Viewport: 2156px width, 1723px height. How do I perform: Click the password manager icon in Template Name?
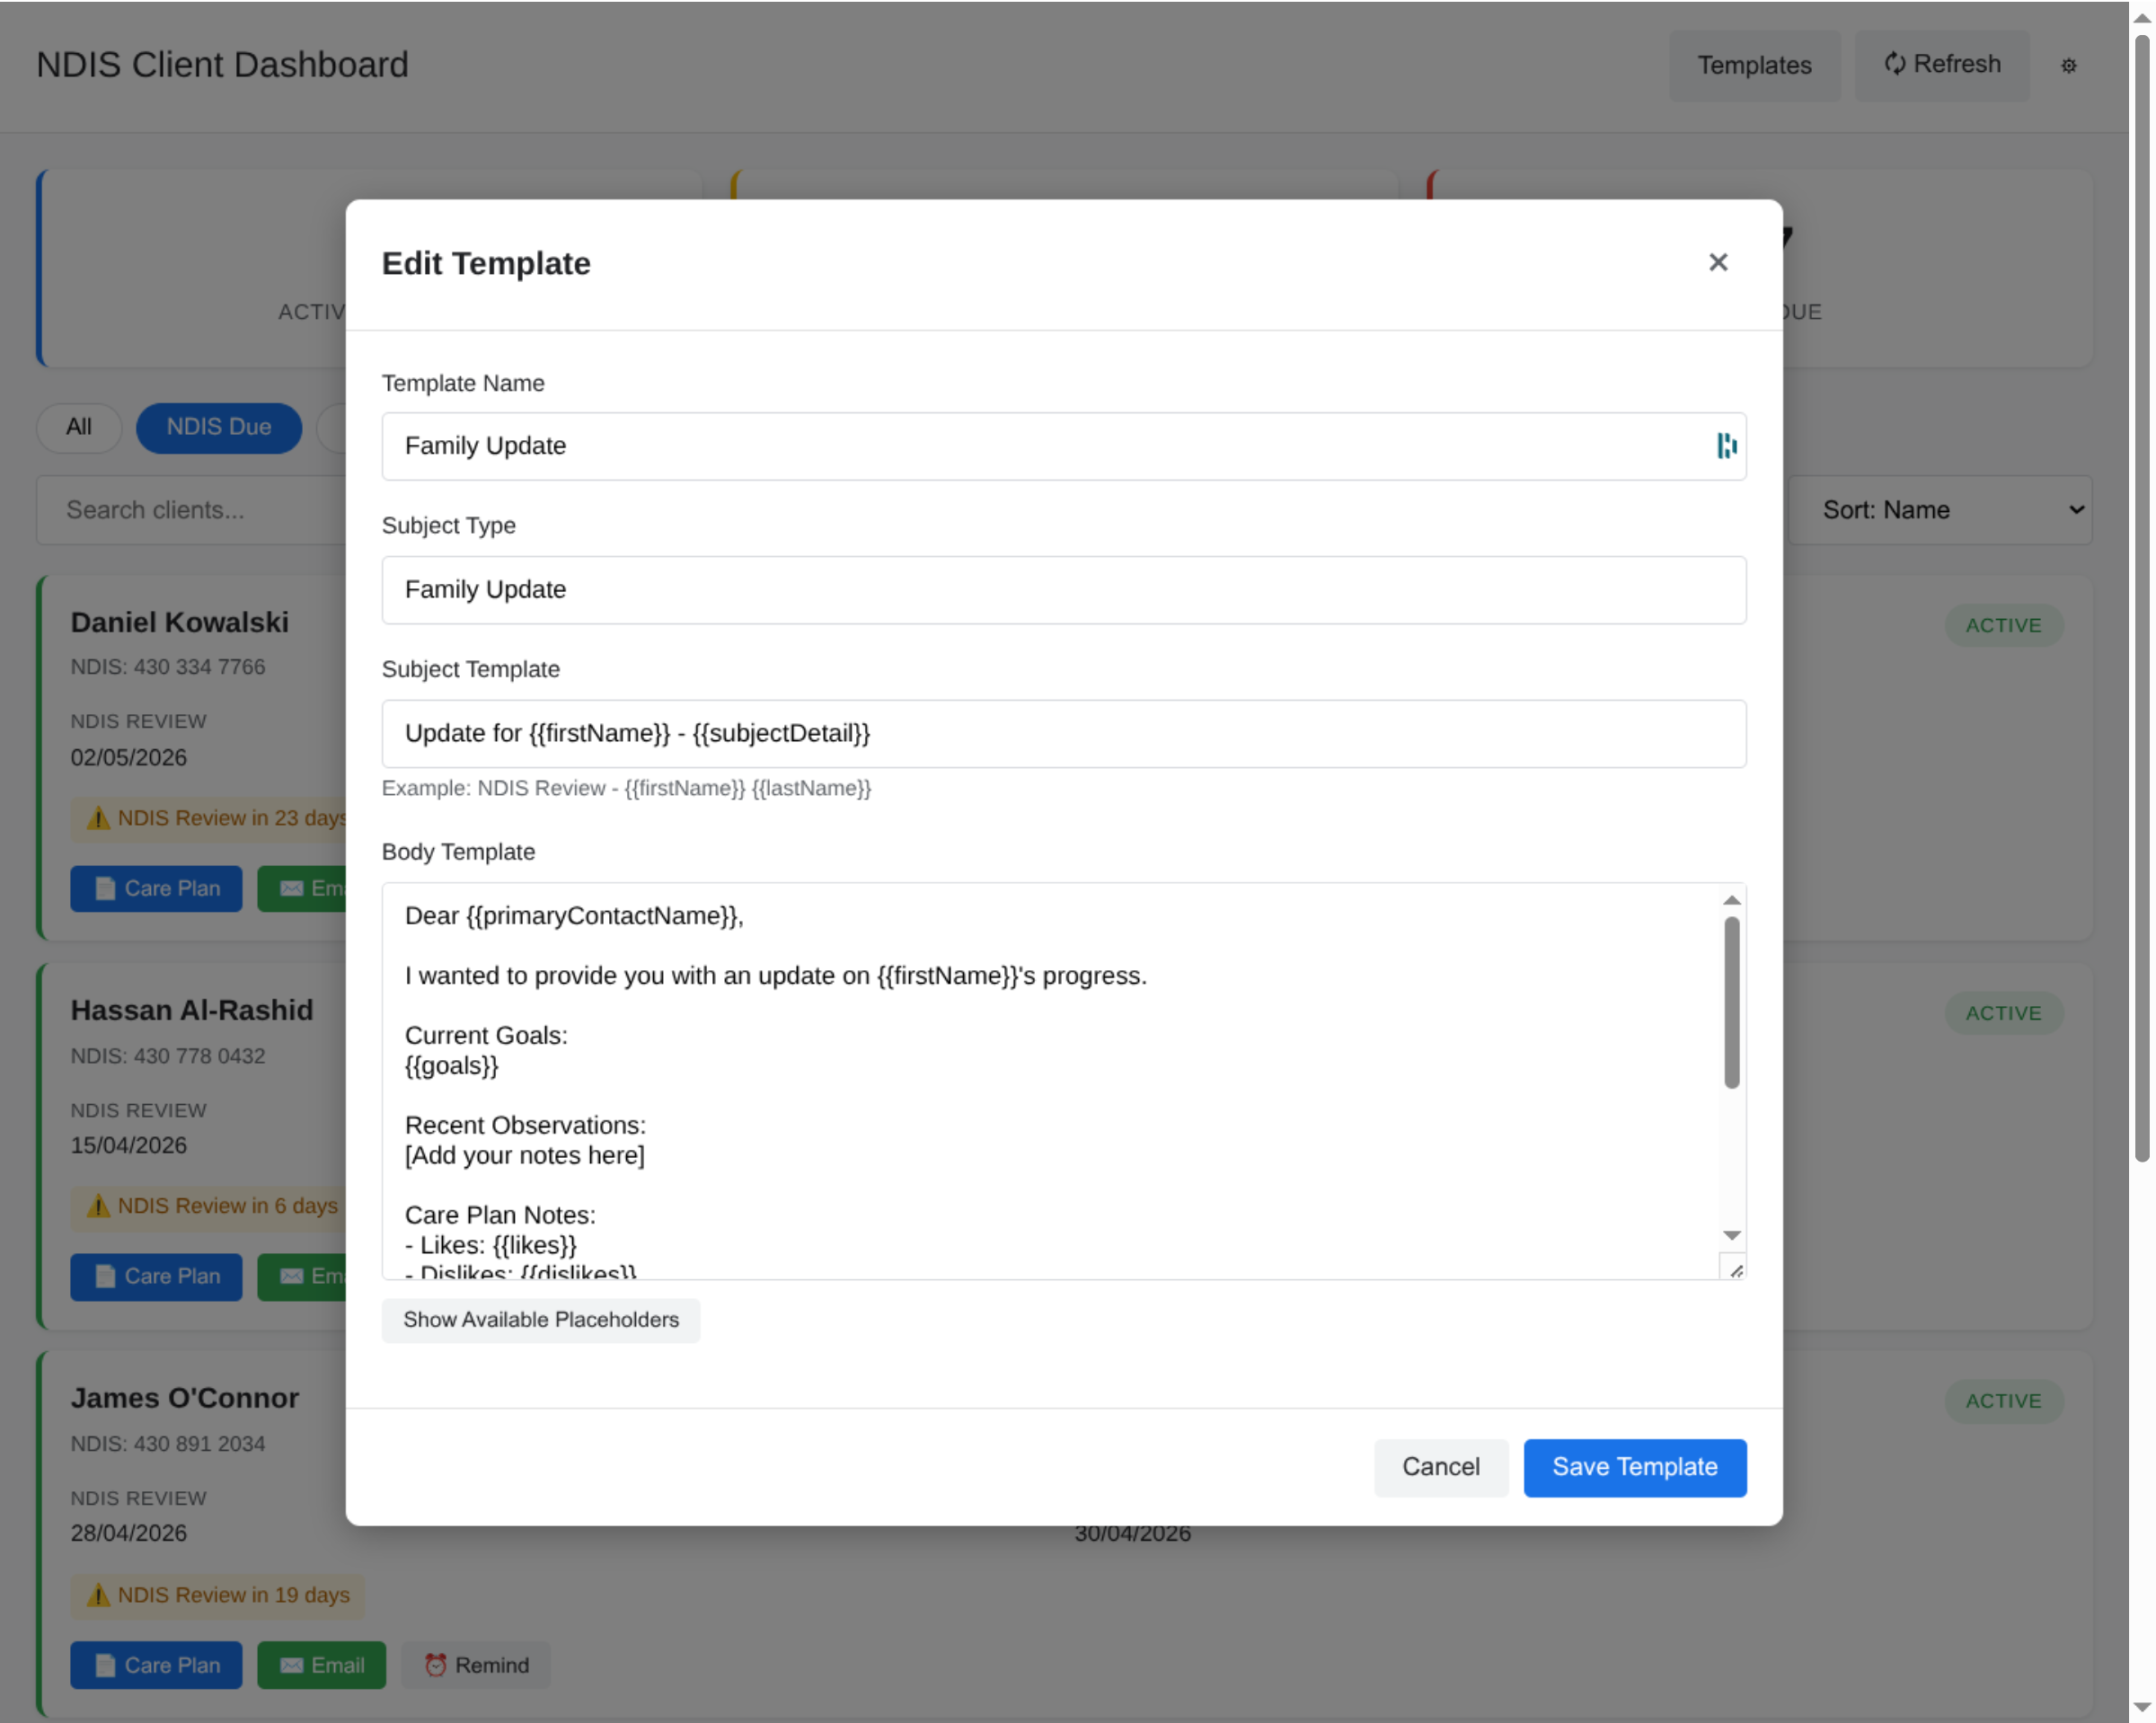pos(1725,446)
